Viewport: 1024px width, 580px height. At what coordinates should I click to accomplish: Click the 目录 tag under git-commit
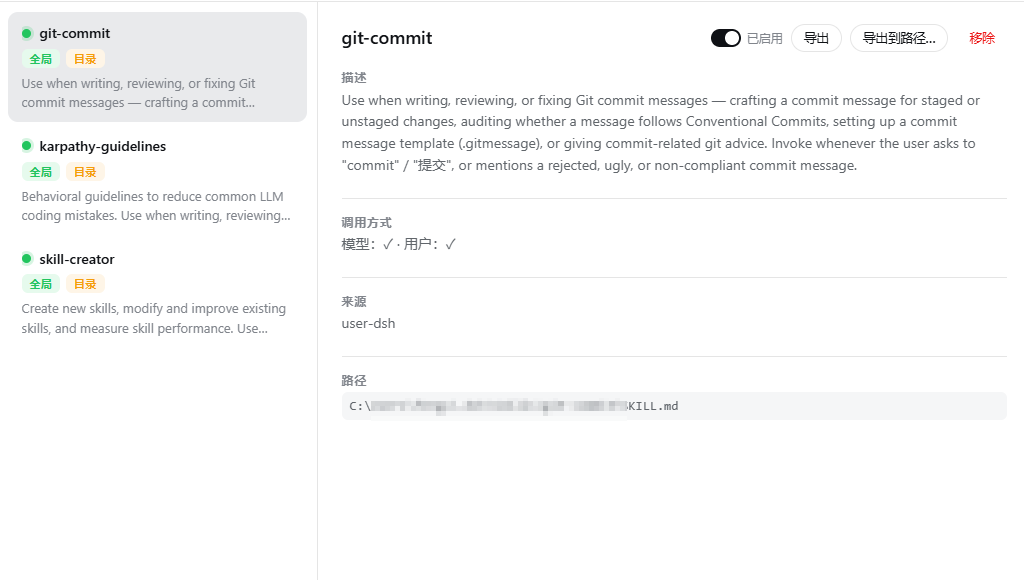tap(85, 59)
